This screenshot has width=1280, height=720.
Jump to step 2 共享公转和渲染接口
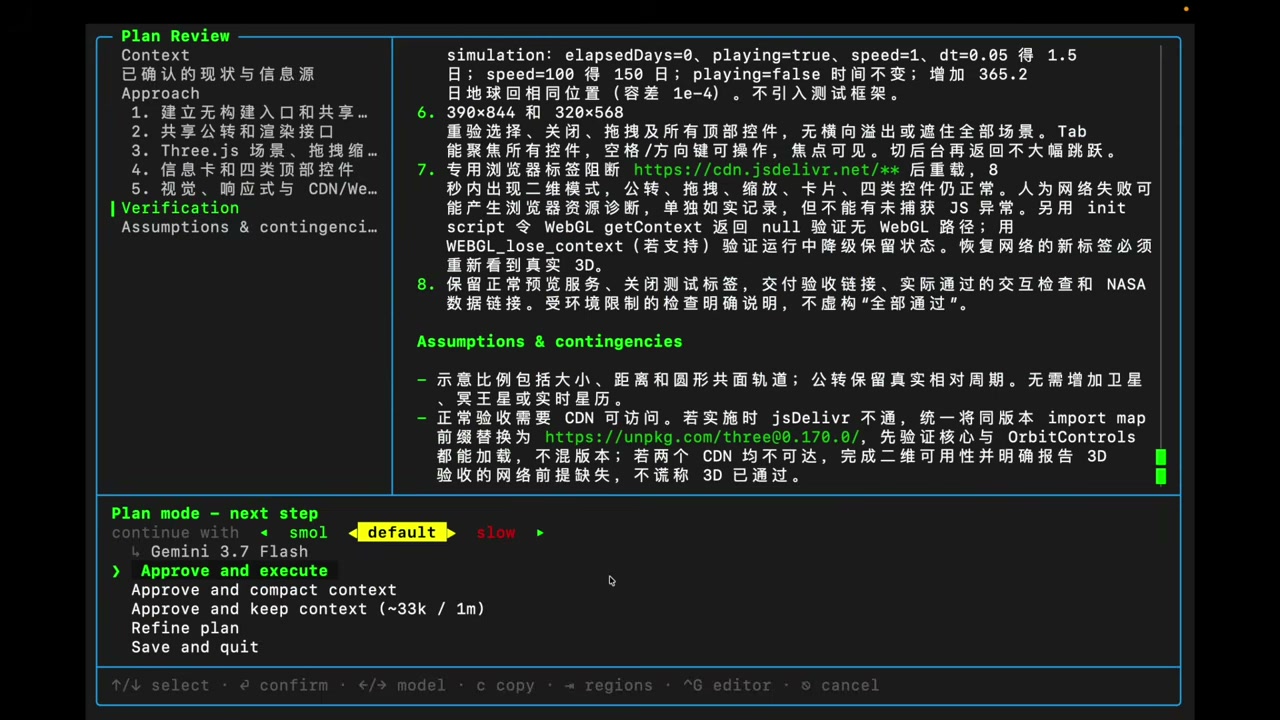[x=233, y=131]
